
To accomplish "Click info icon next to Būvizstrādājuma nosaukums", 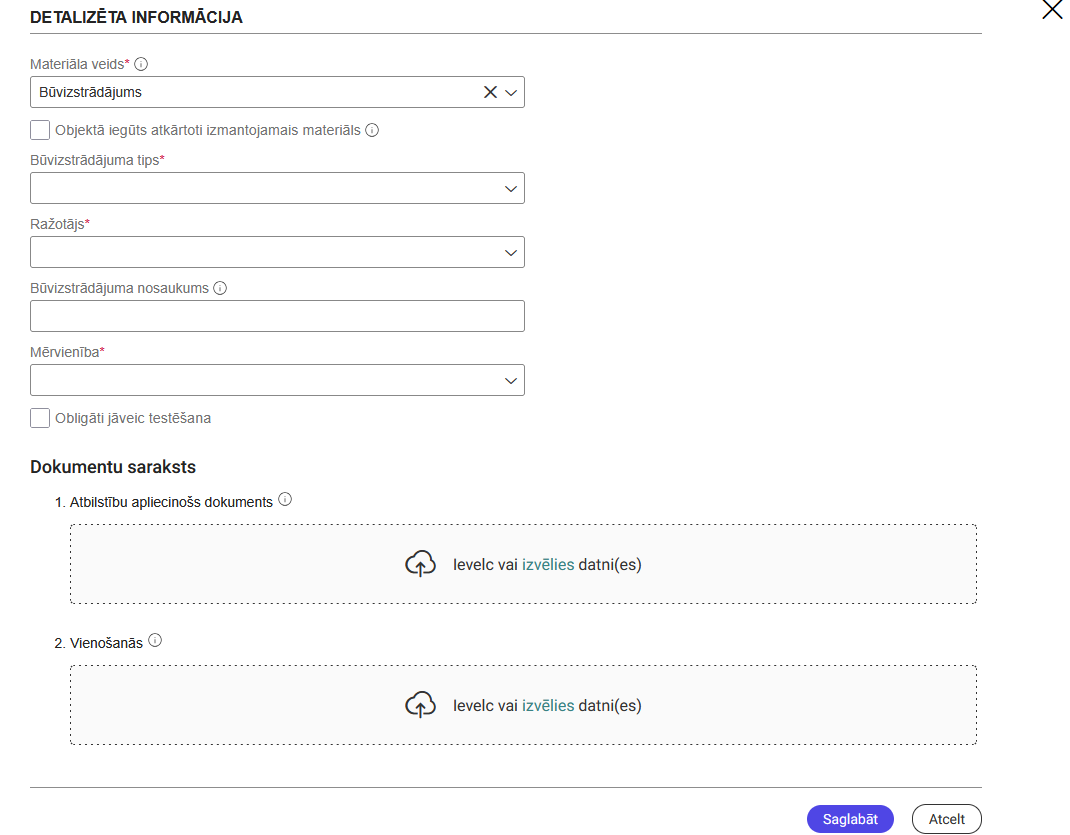I will tap(220, 288).
